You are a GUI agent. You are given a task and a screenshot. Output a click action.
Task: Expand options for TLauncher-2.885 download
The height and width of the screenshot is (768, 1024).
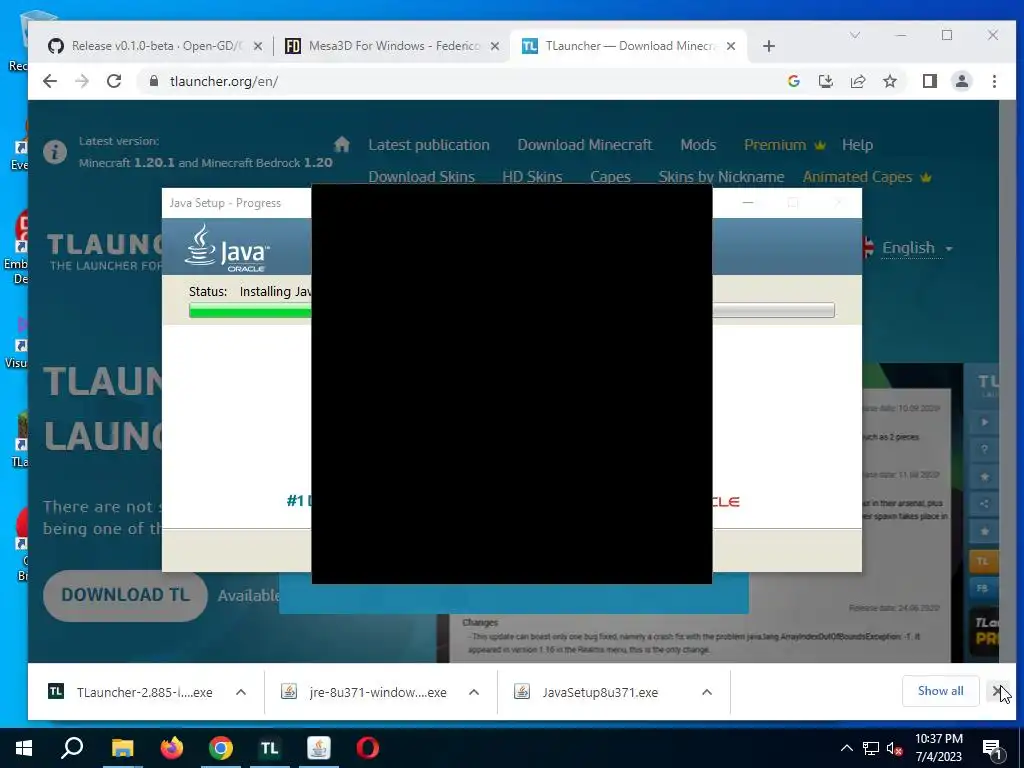241,692
